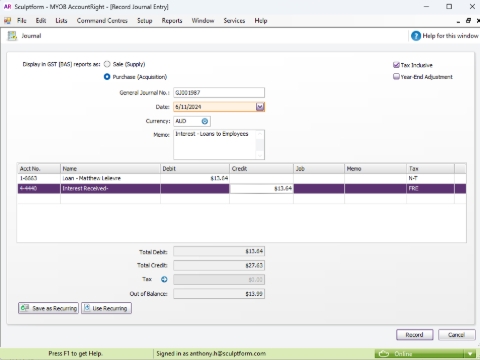Viewport: 480px width, 360px height.
Task: Click the Journal icon in the header
Action: click(12, 36)
